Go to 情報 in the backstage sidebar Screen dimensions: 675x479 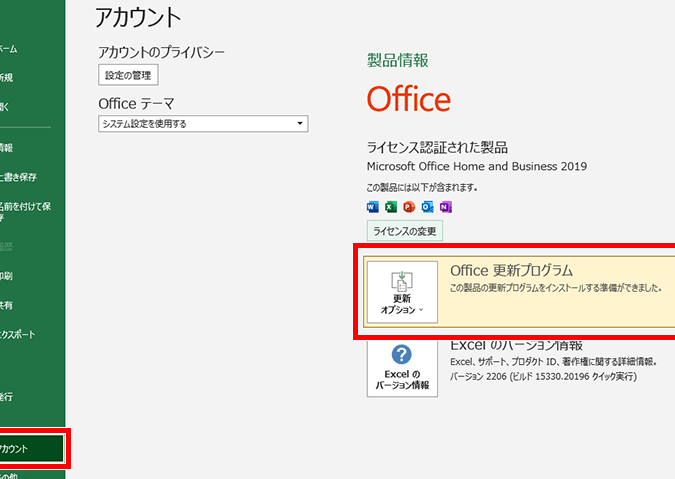pyautogui.click(x=8, y=148)
